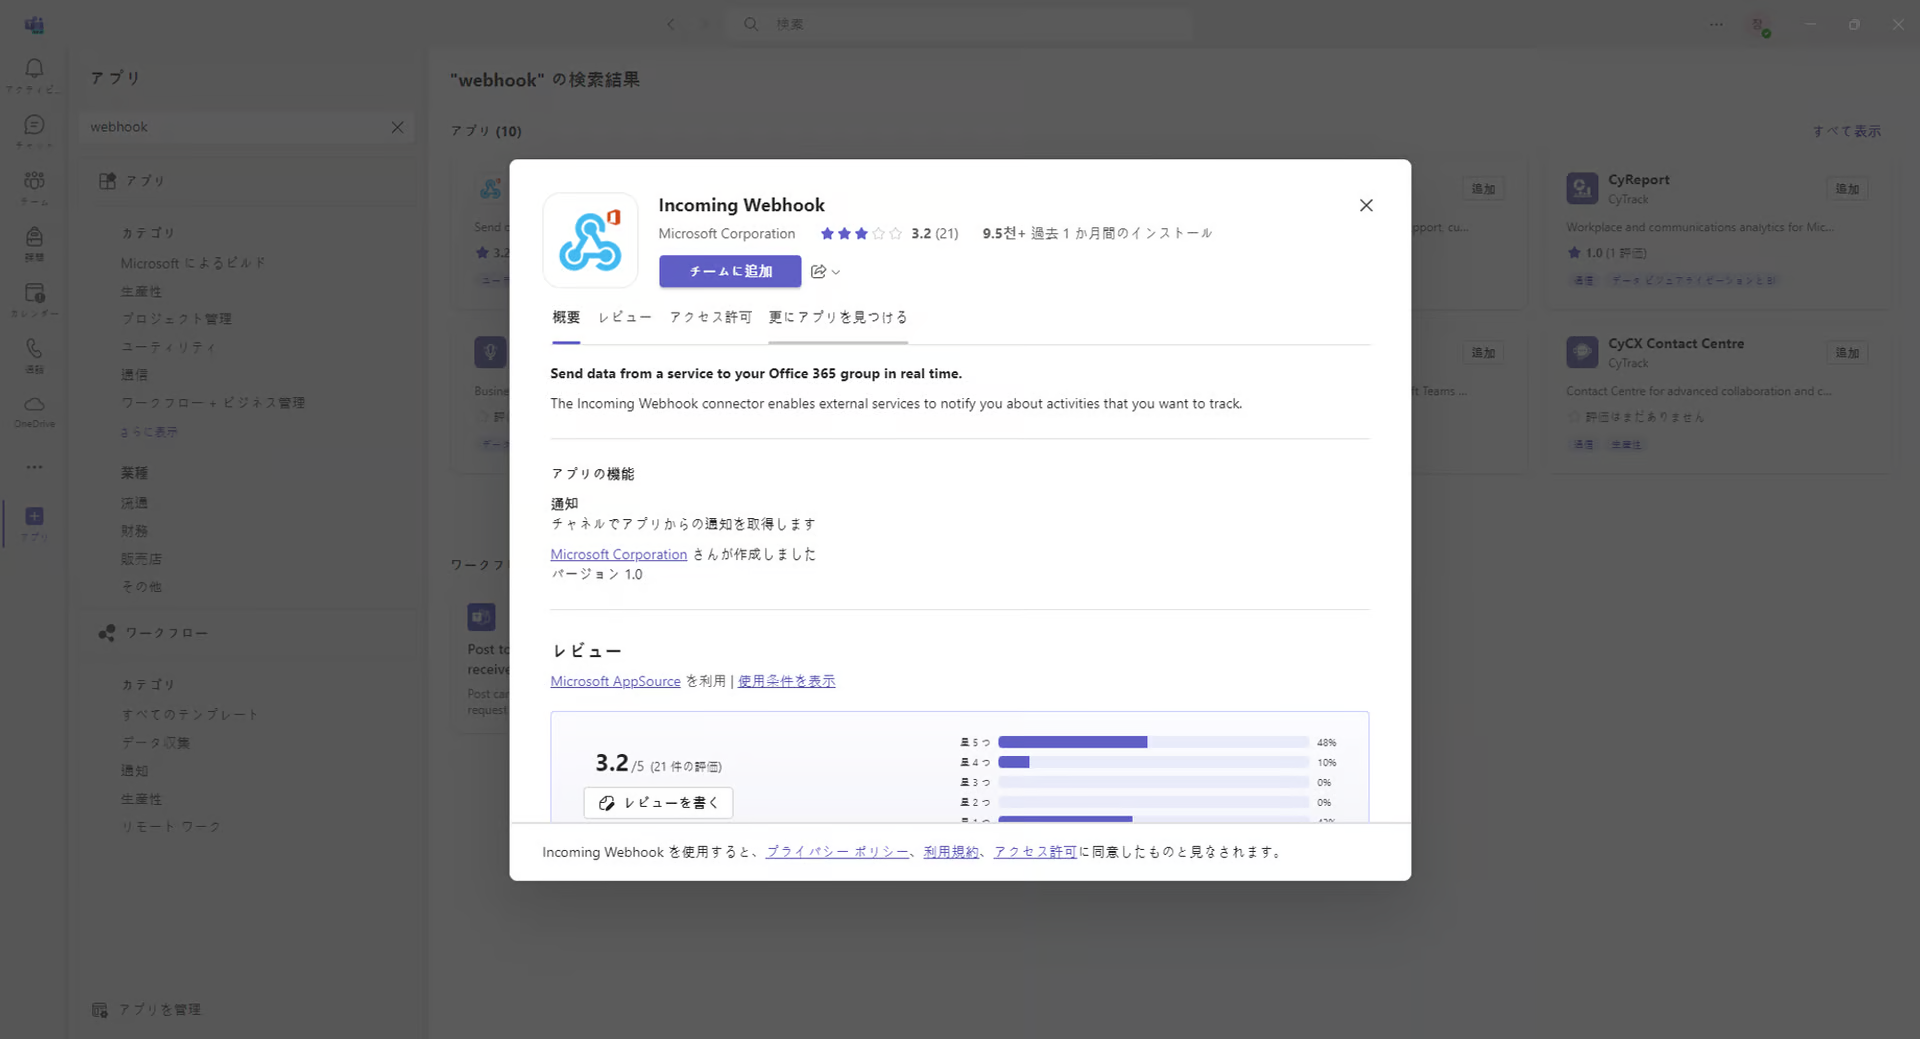
Task: Click the search magnifier icon in the title bar
Action: pyautogui.click(x=751, y=24)
